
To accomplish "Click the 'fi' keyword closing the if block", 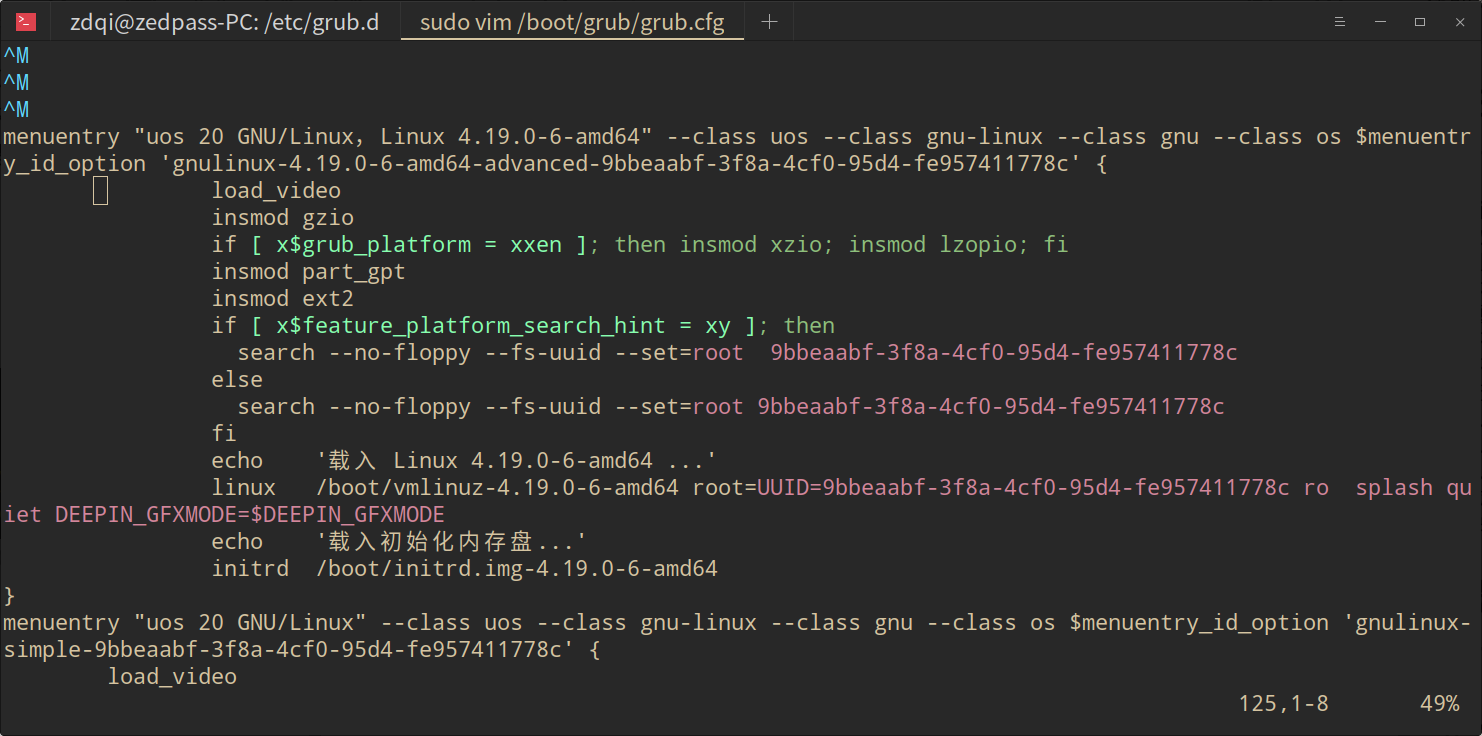I will click(224, 433).
